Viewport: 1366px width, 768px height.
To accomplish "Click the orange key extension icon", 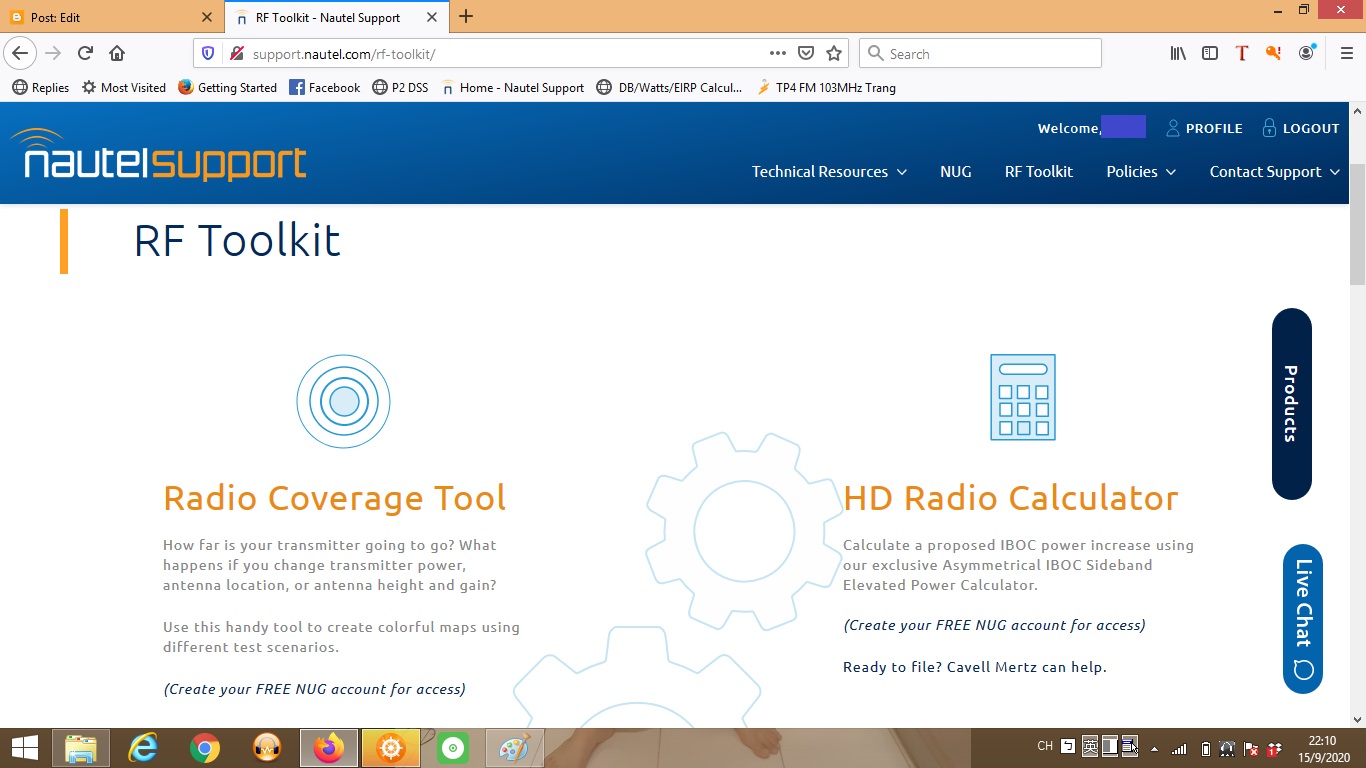I will pyautogui.click(x=1273, y=53).
